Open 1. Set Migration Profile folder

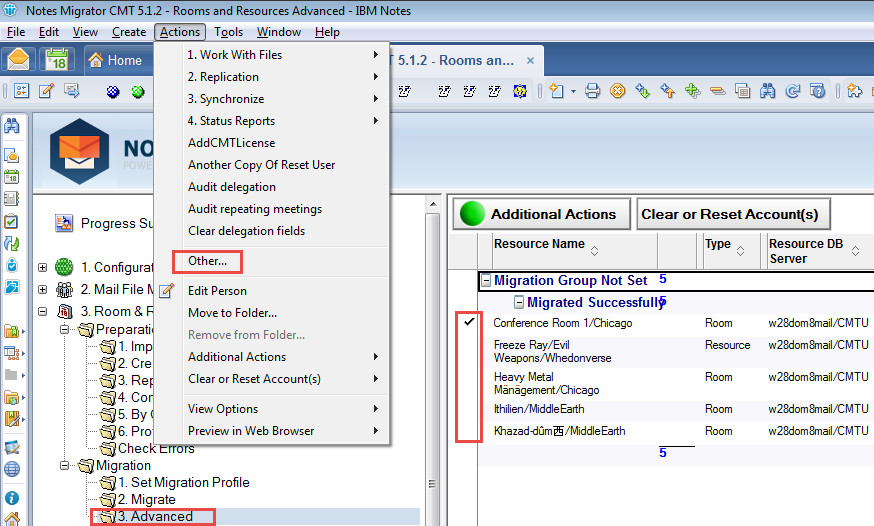pyautogui.click(x=184, y=482)
